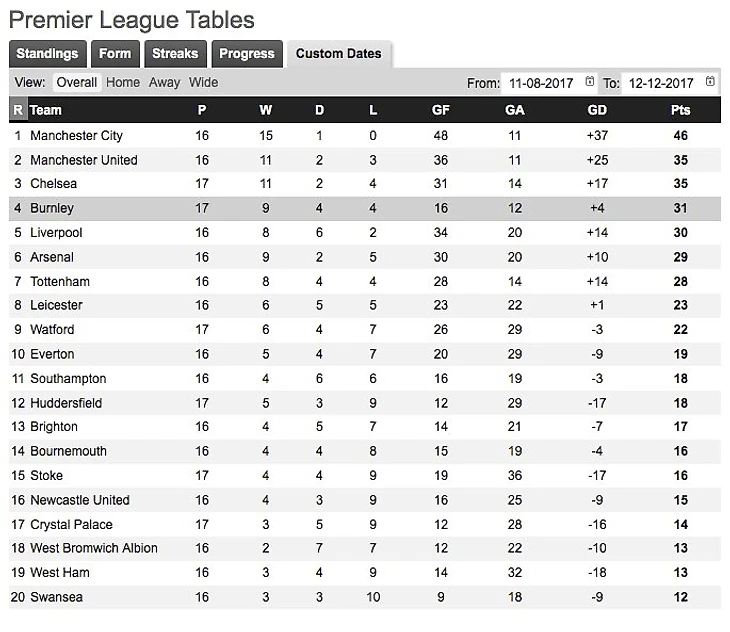This screenshot has width=730, height=632.
Task: Select the Overall view option
Action: point(77,83)
